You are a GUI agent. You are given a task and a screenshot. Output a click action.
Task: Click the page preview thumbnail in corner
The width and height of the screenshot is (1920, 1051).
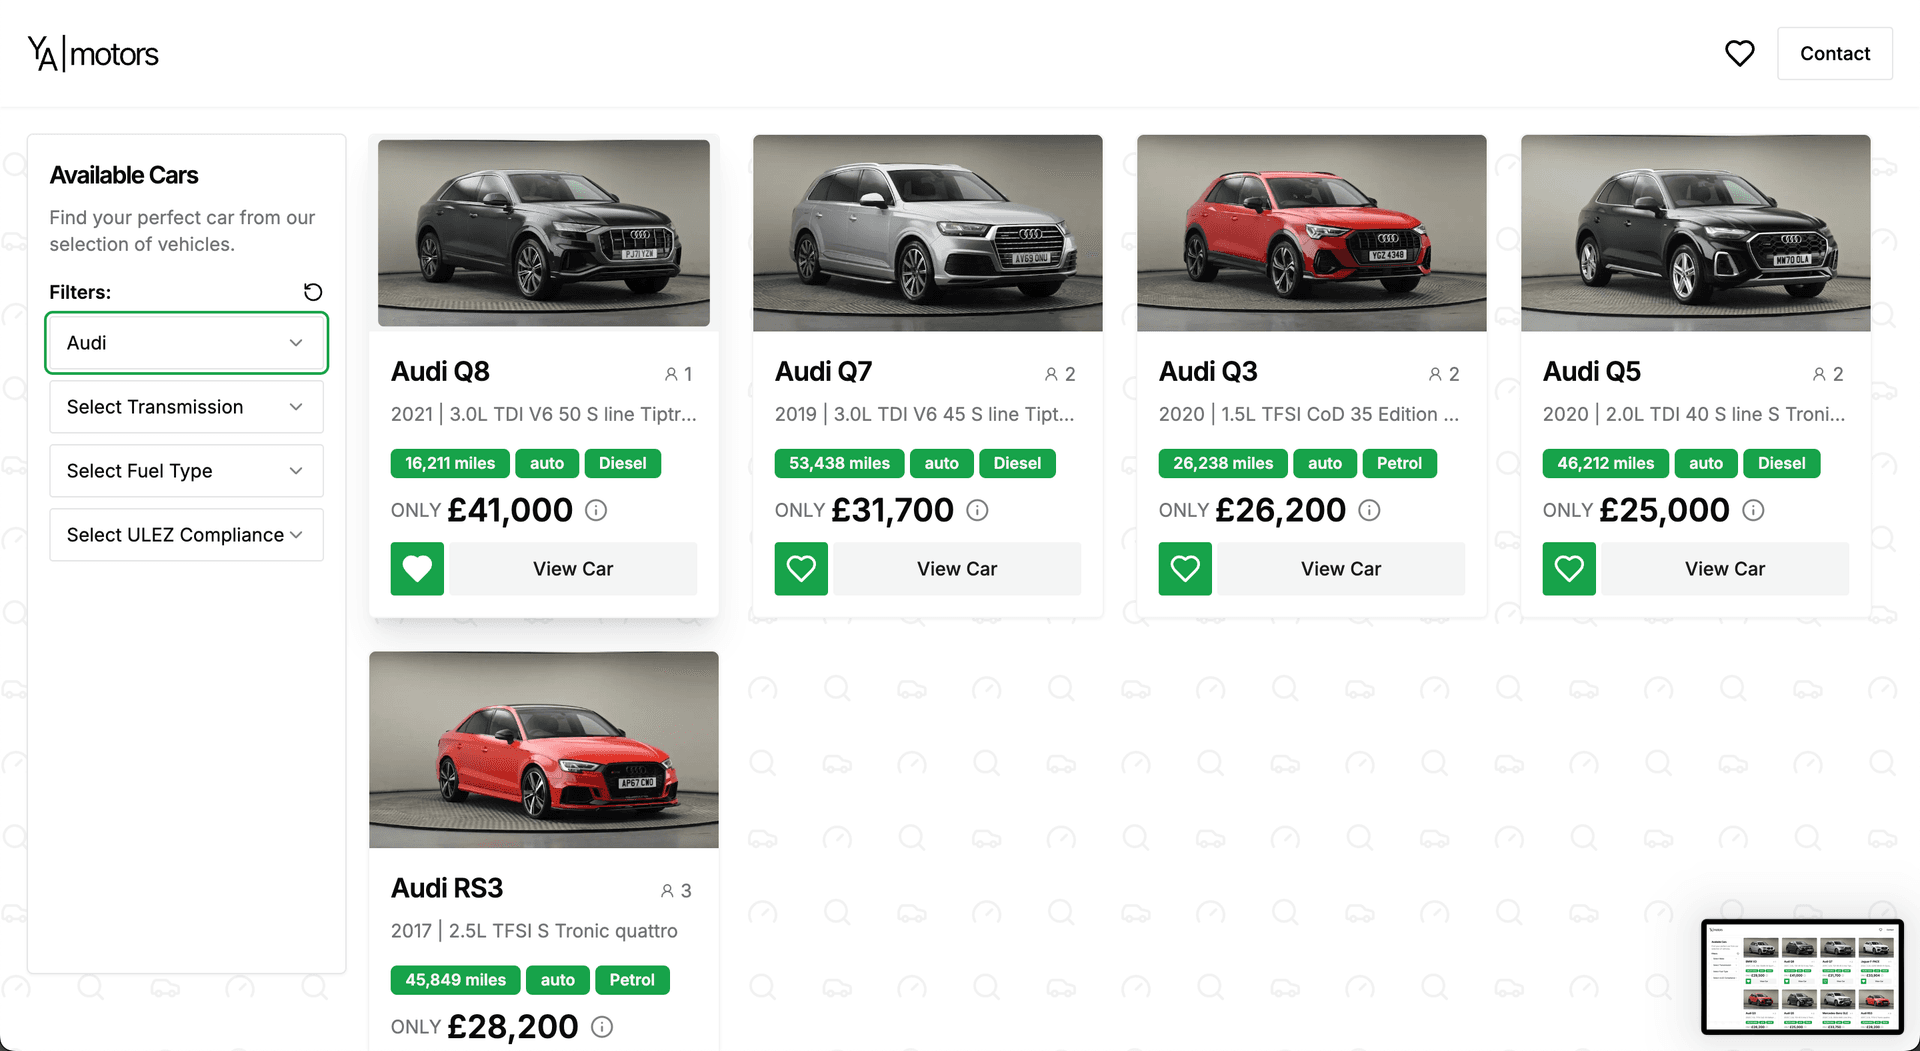click(1802, 976)
